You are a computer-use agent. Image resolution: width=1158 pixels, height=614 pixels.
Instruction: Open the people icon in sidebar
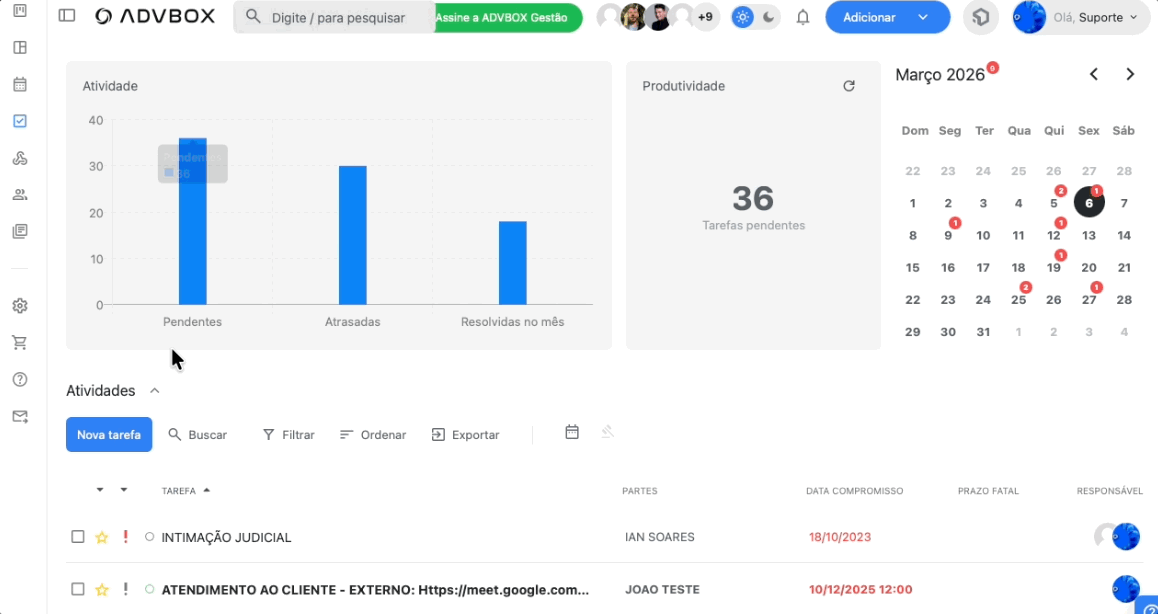(x=20, y=195)
